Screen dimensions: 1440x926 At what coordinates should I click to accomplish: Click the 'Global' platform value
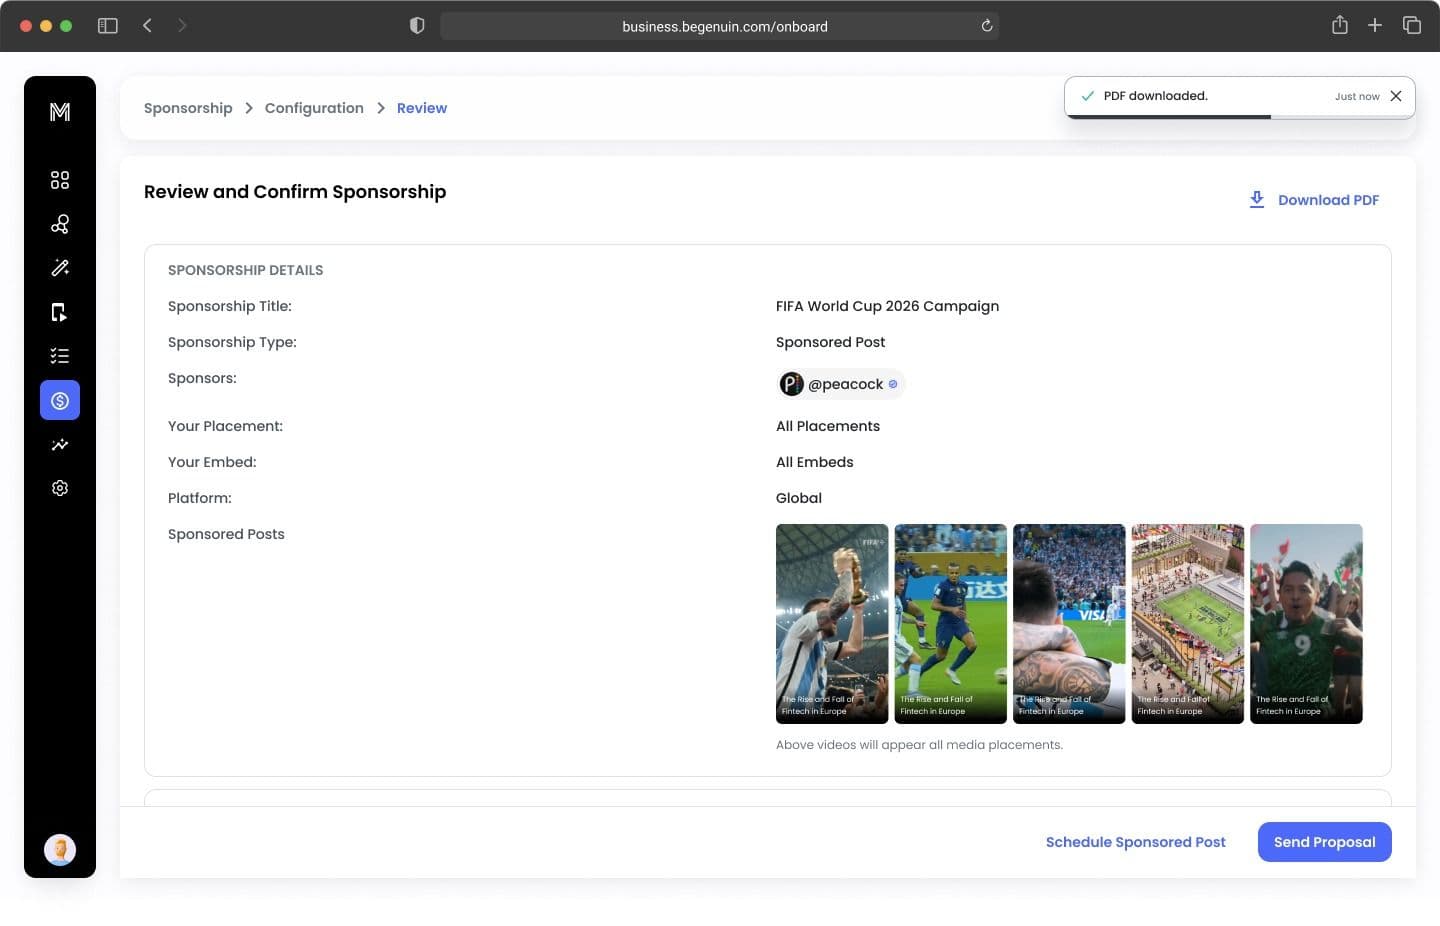coord(799,498)
